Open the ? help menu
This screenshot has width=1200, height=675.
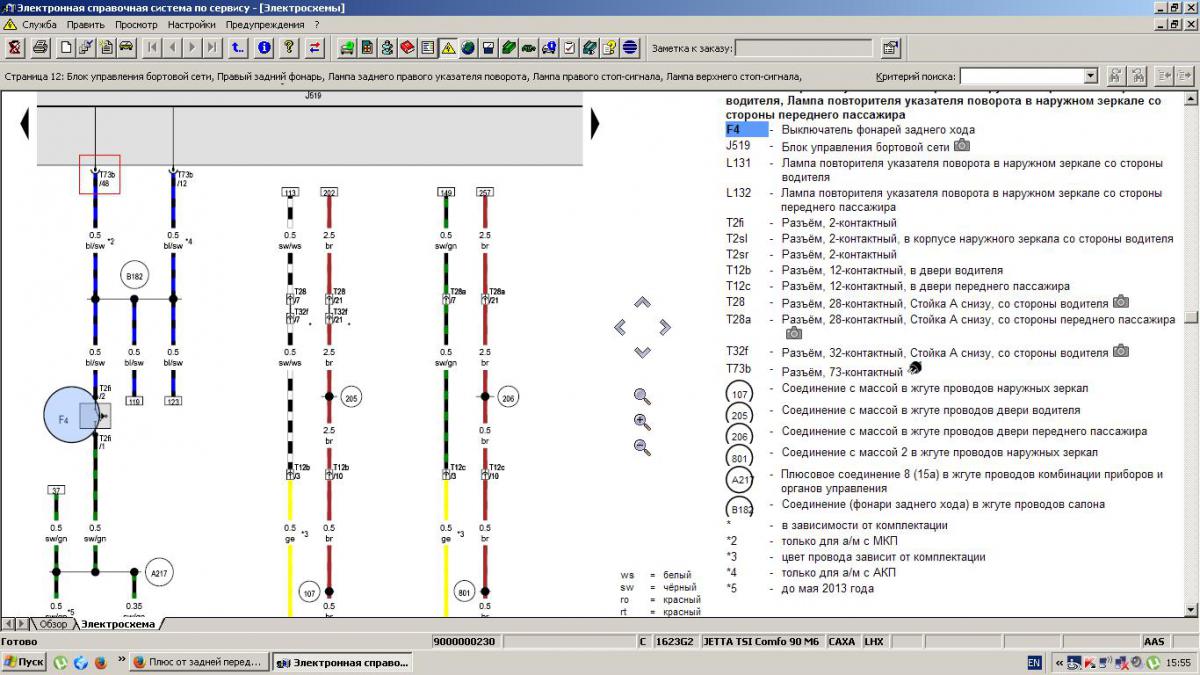click(x=317, y=24)
